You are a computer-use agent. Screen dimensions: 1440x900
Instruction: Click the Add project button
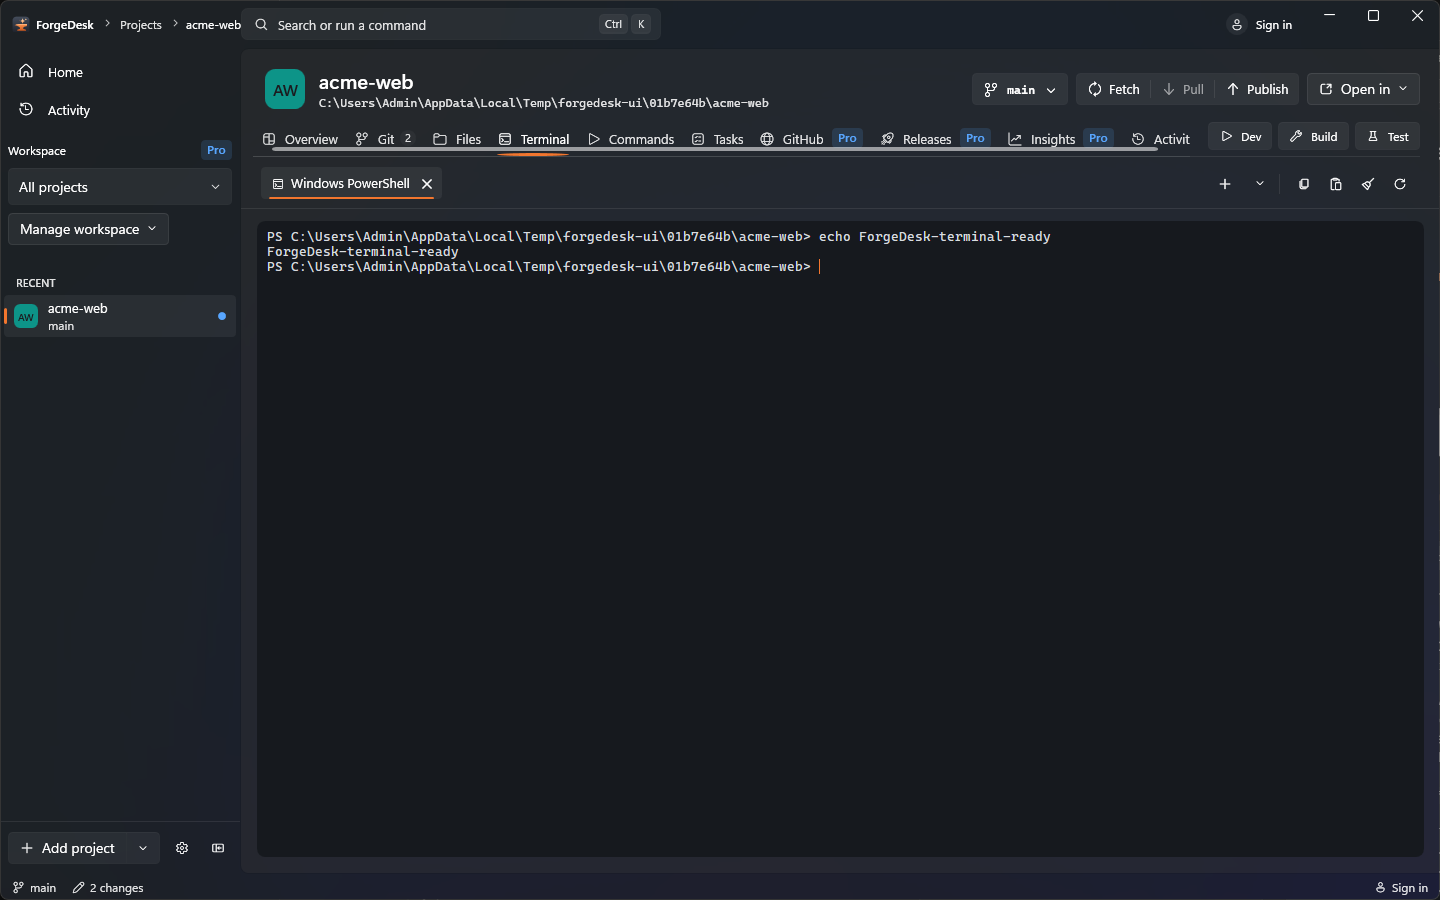tap(68, 848)
